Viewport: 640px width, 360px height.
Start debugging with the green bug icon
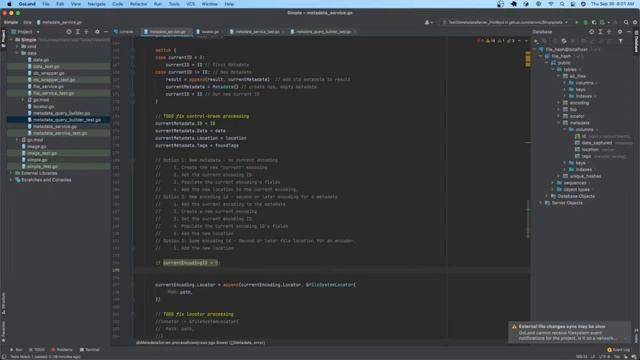coord(585,22)
